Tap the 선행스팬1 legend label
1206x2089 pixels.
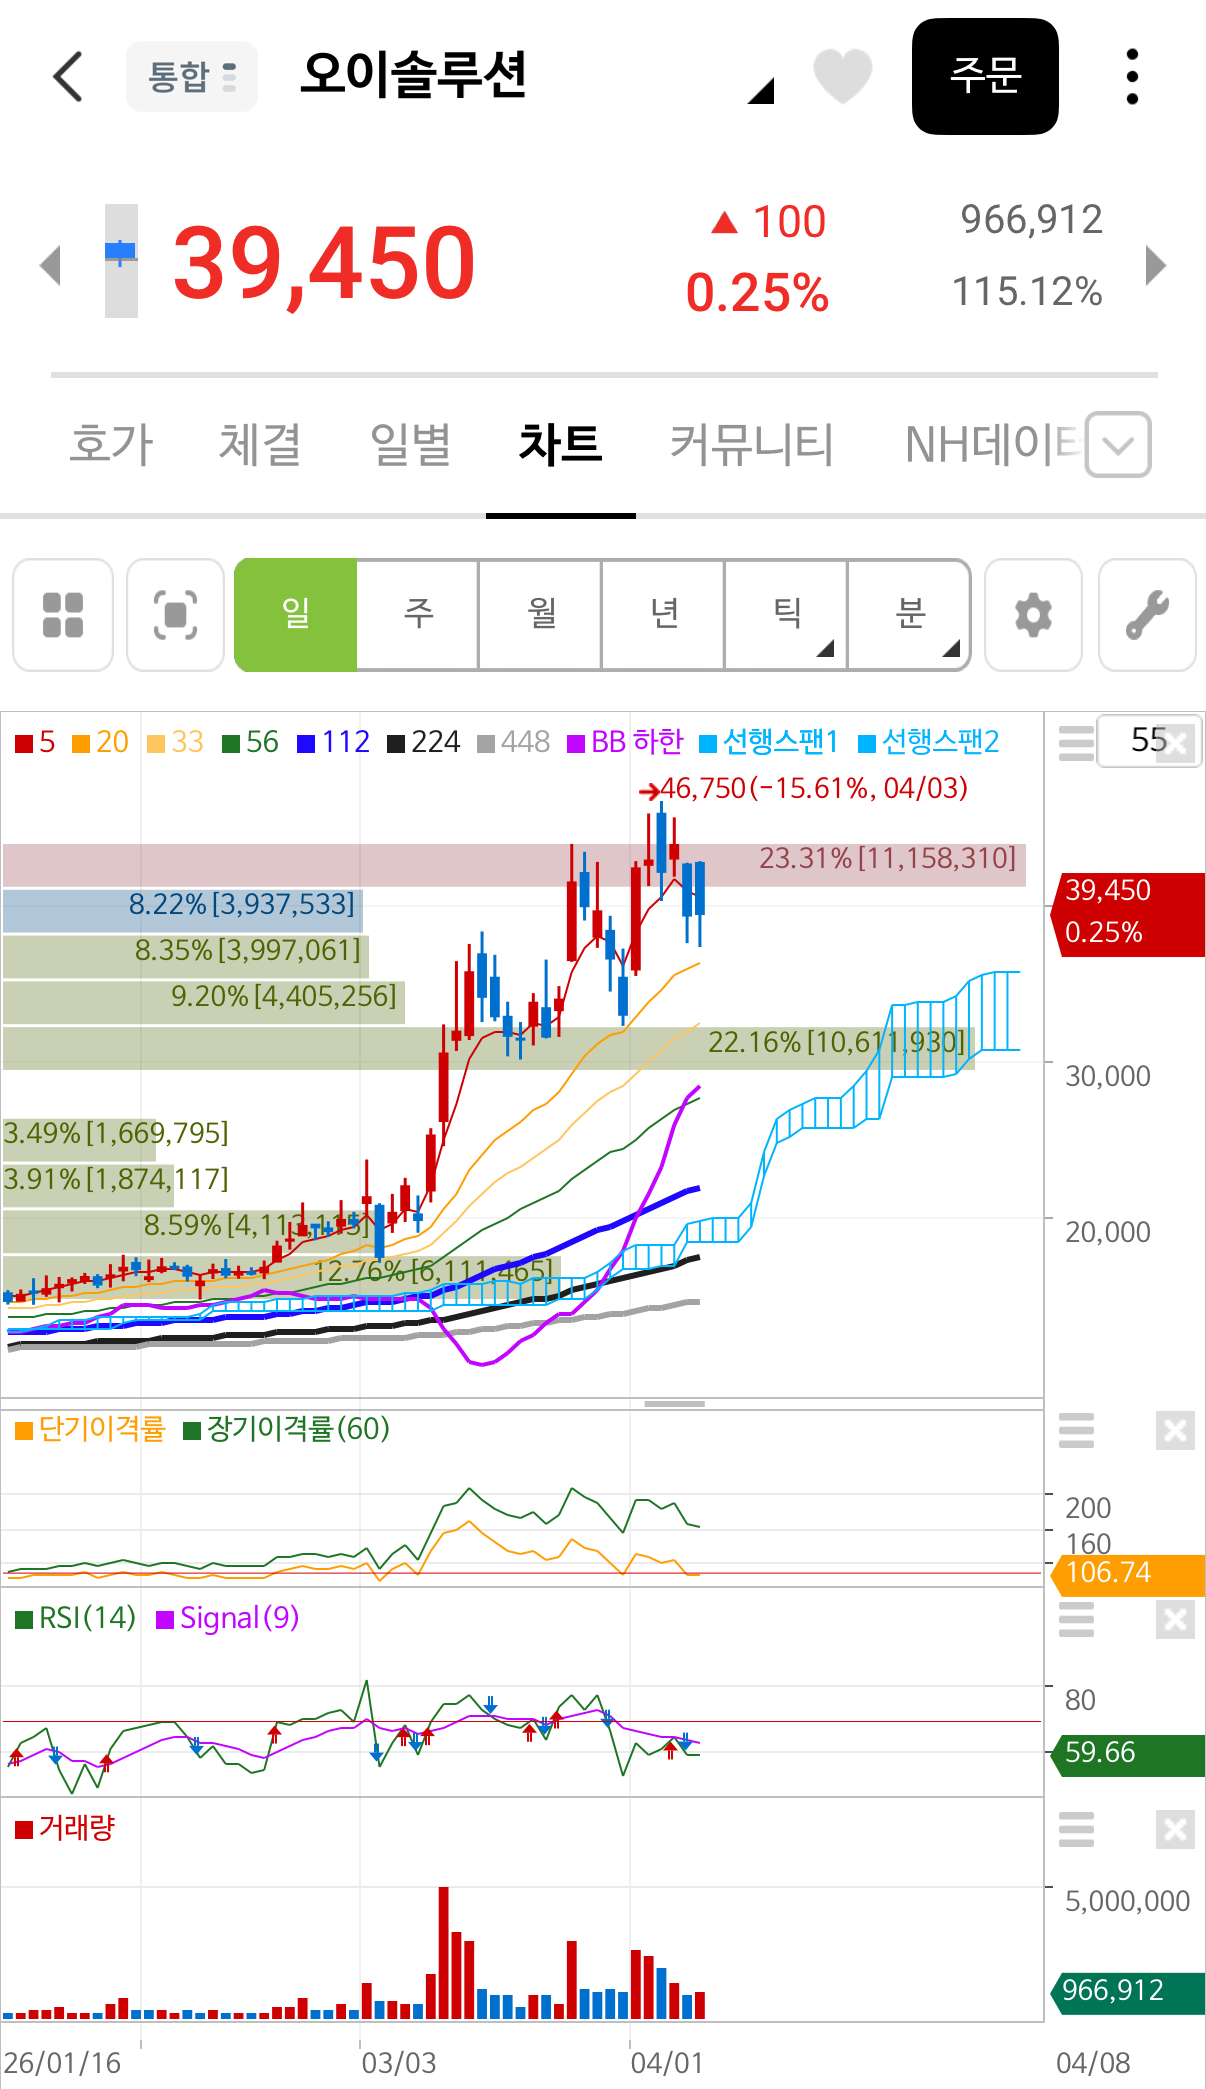click(780, 742)
